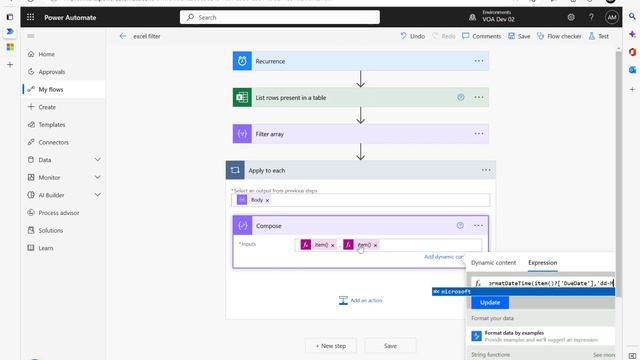Click Undo in the toolbar
This screenshot has width=640, height=360.
[x=413, y=36]
